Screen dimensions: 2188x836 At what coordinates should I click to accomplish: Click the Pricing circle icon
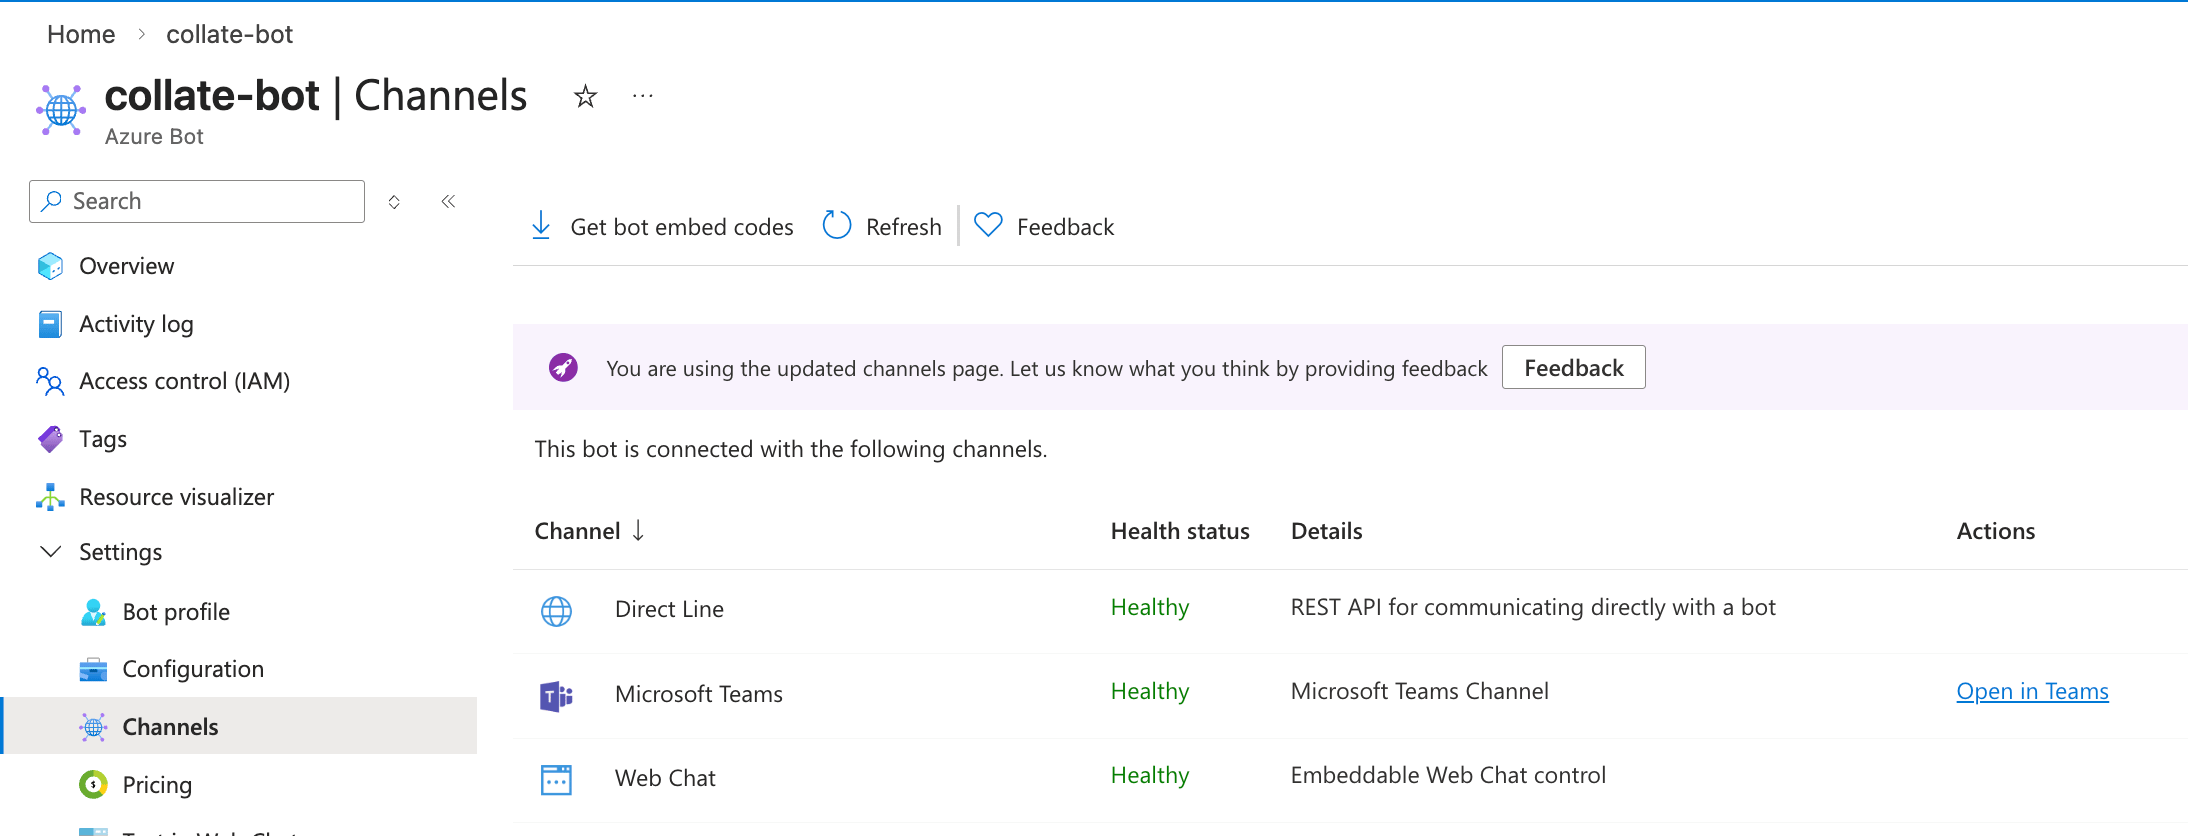93,785
